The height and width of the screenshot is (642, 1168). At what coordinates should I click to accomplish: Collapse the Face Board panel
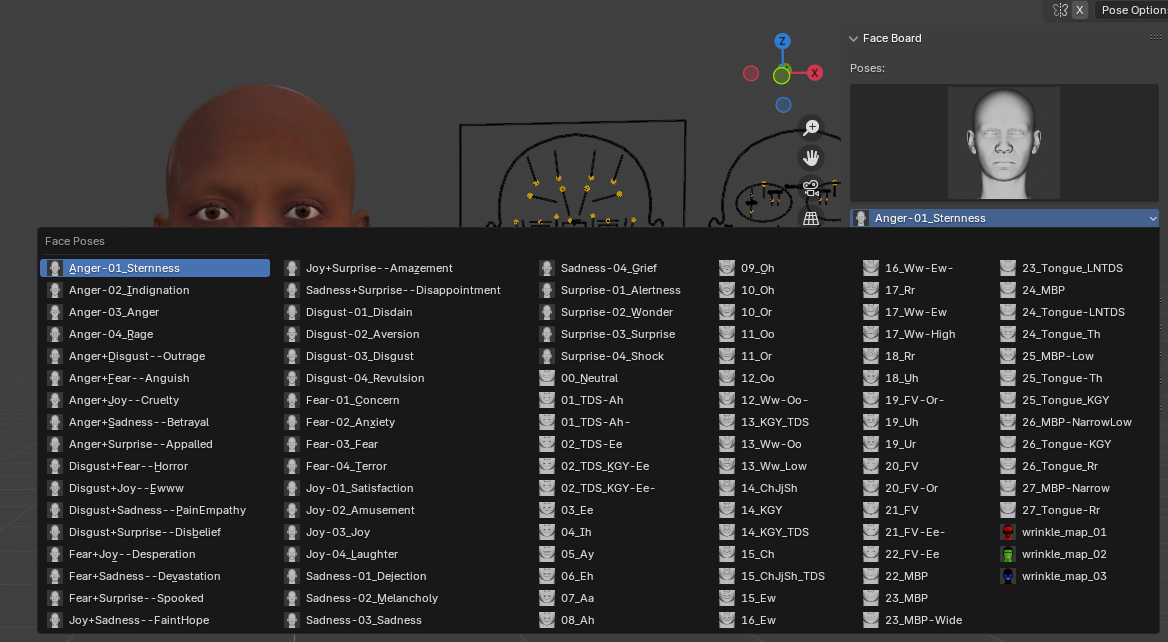pos(853,39)
